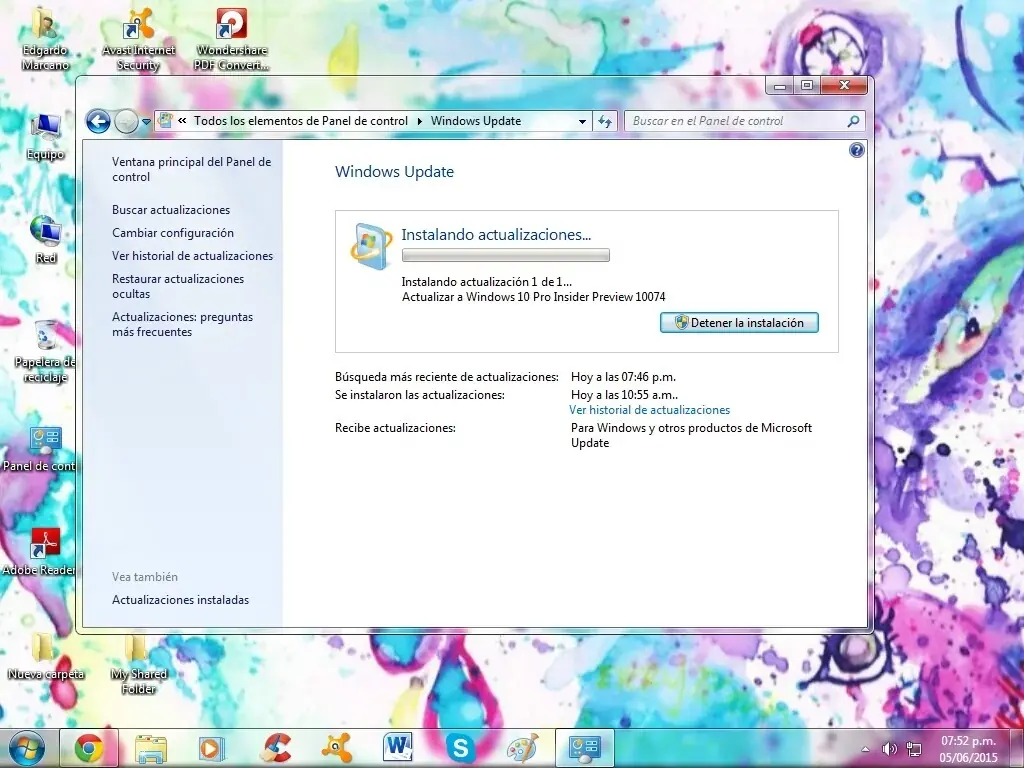Click the Control Panel taskbar button
Screen dimensions: 1024x768
(x=584, y=748)
